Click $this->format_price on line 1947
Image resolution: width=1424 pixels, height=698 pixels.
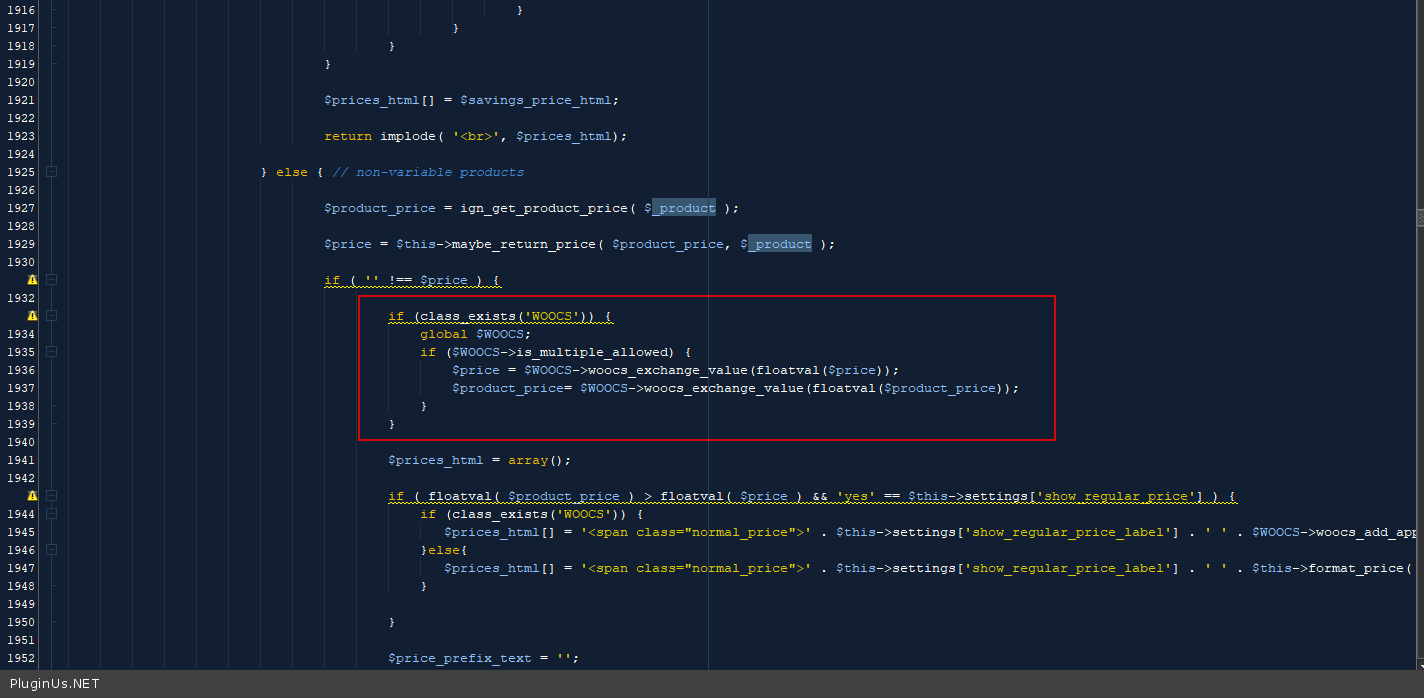coord(1328,568)
